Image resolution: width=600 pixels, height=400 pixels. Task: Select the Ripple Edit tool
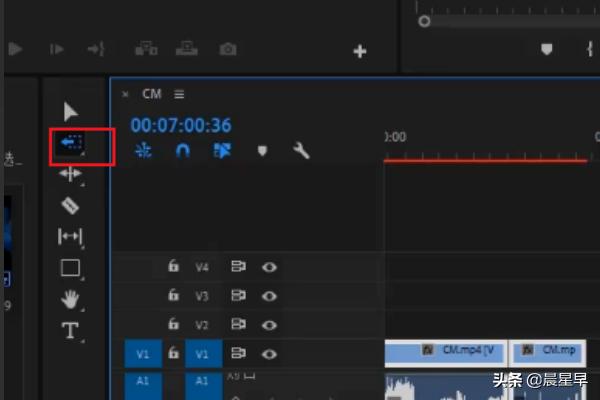(70, 174)
